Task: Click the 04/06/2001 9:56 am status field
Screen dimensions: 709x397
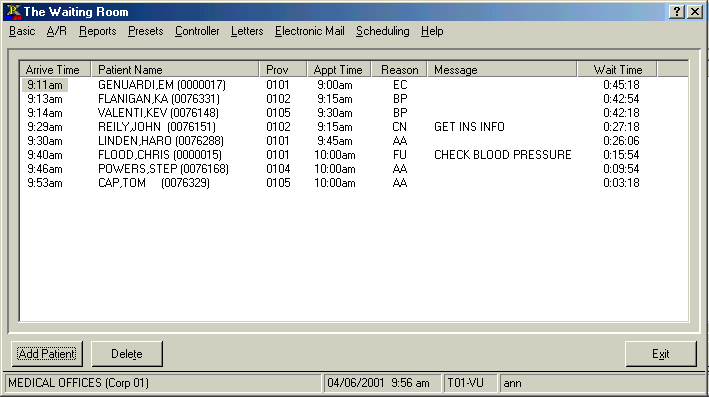Action: pyautogui.click(x=383, y=383)
